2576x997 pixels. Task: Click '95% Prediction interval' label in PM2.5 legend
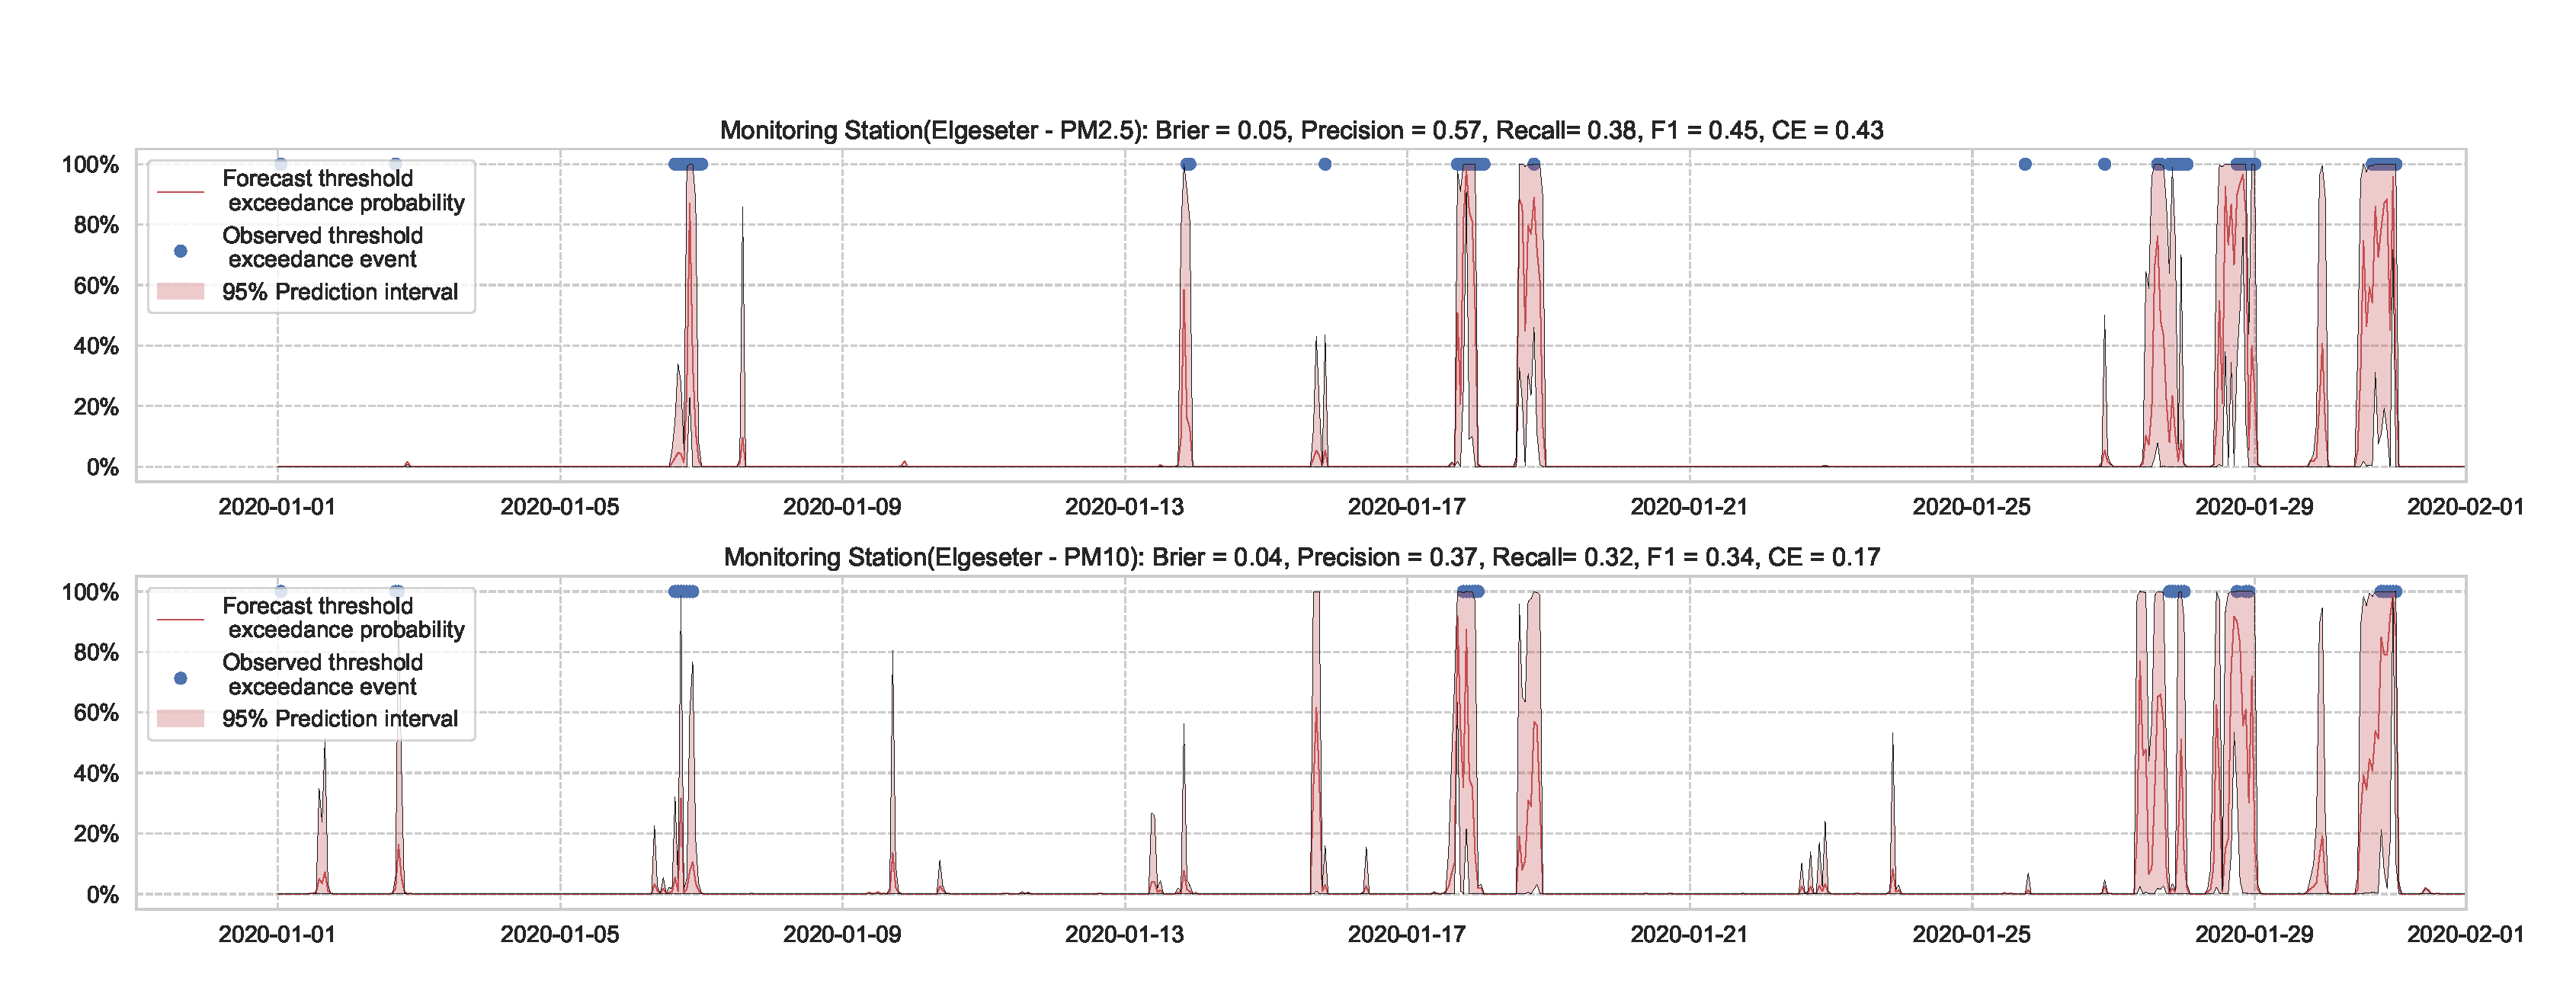click(x=340, y=292)
